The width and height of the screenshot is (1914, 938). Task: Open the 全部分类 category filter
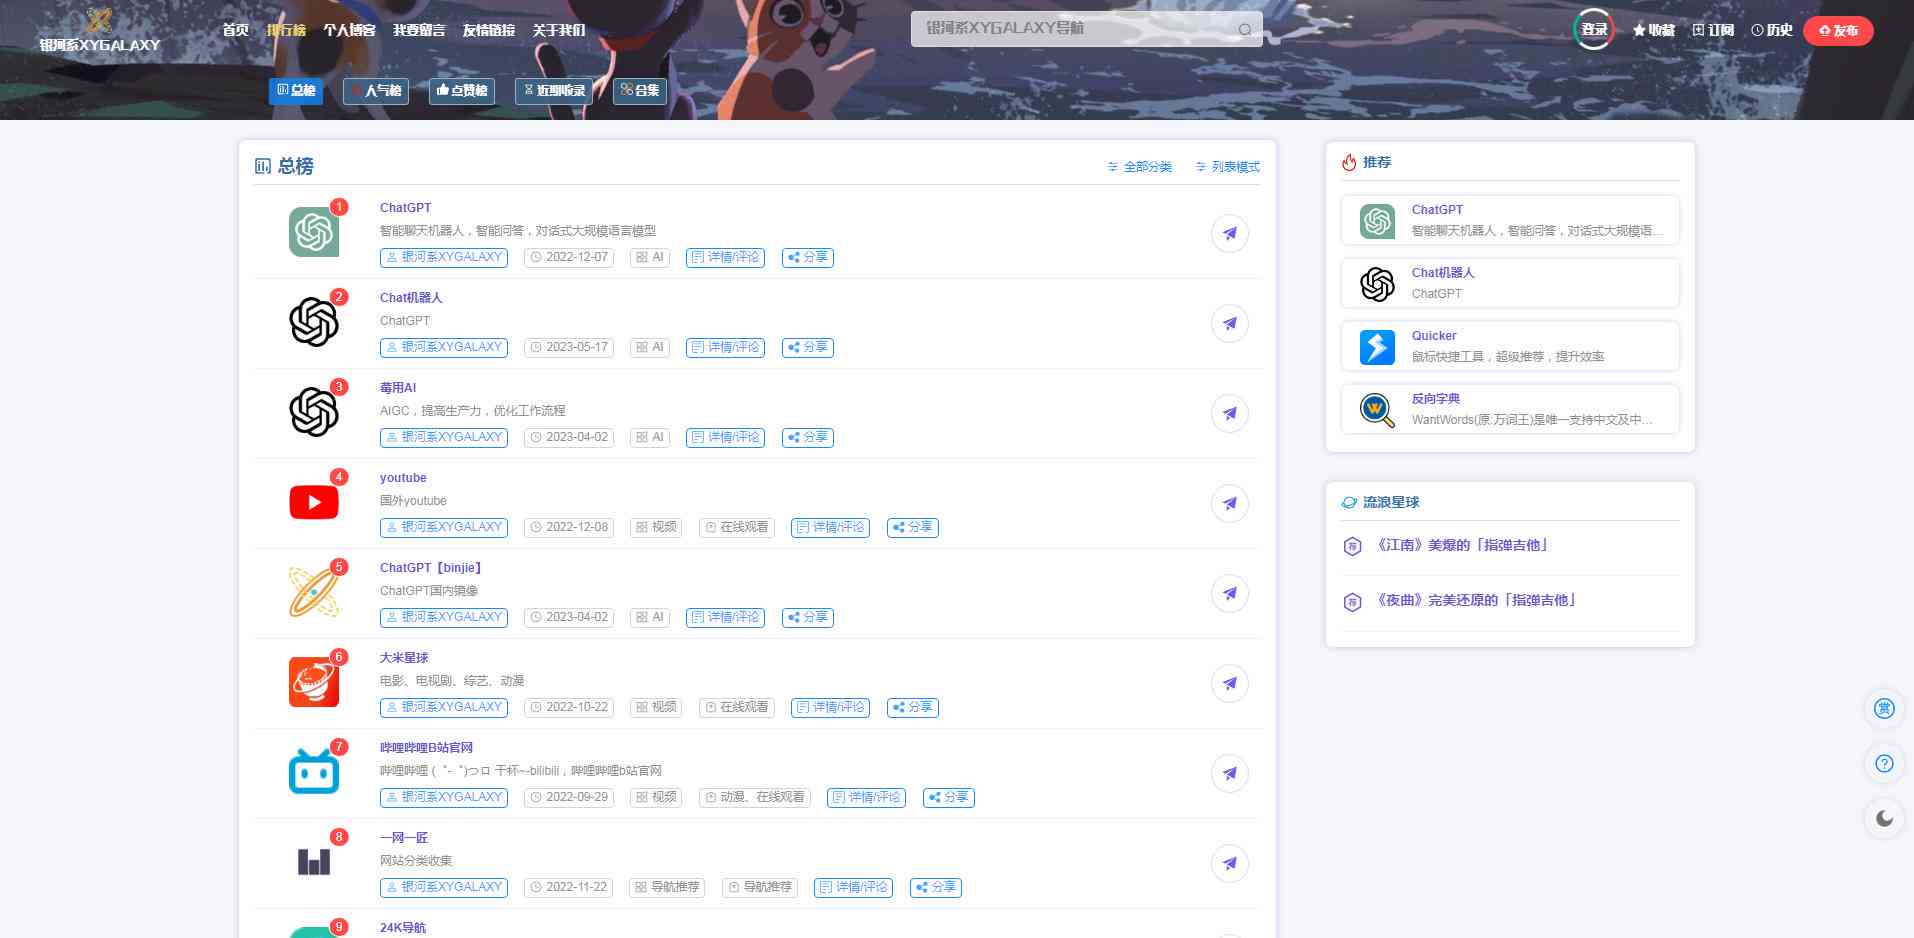[1140, 167]
